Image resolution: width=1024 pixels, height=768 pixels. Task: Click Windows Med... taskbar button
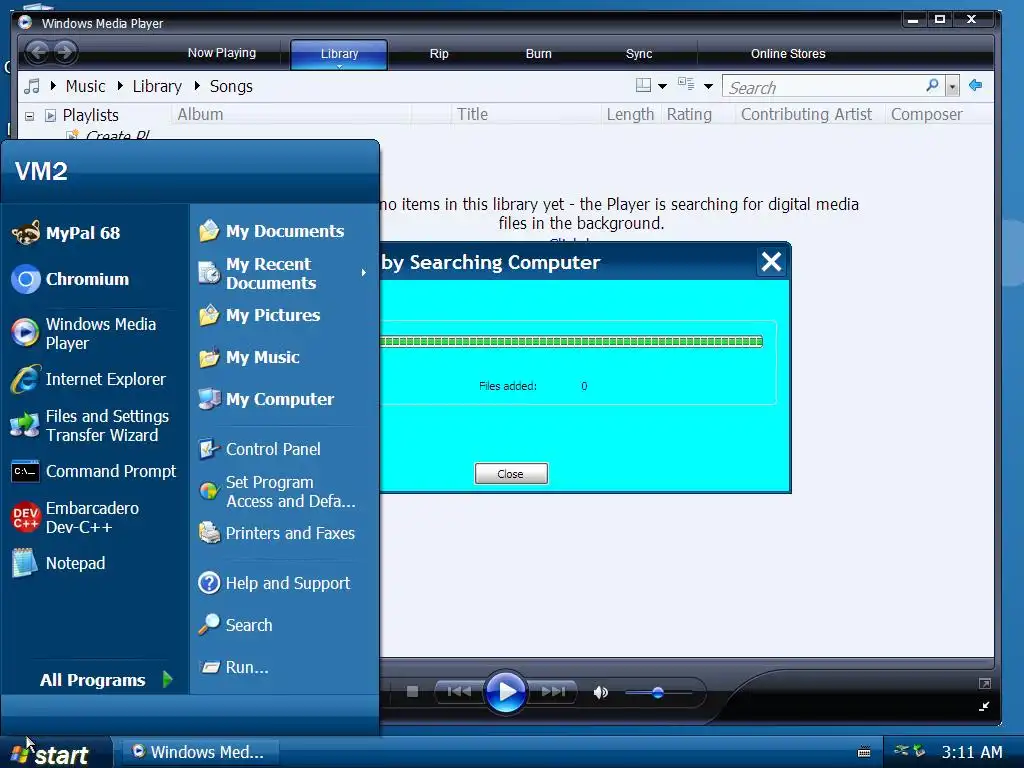click(x=200, y=752)
